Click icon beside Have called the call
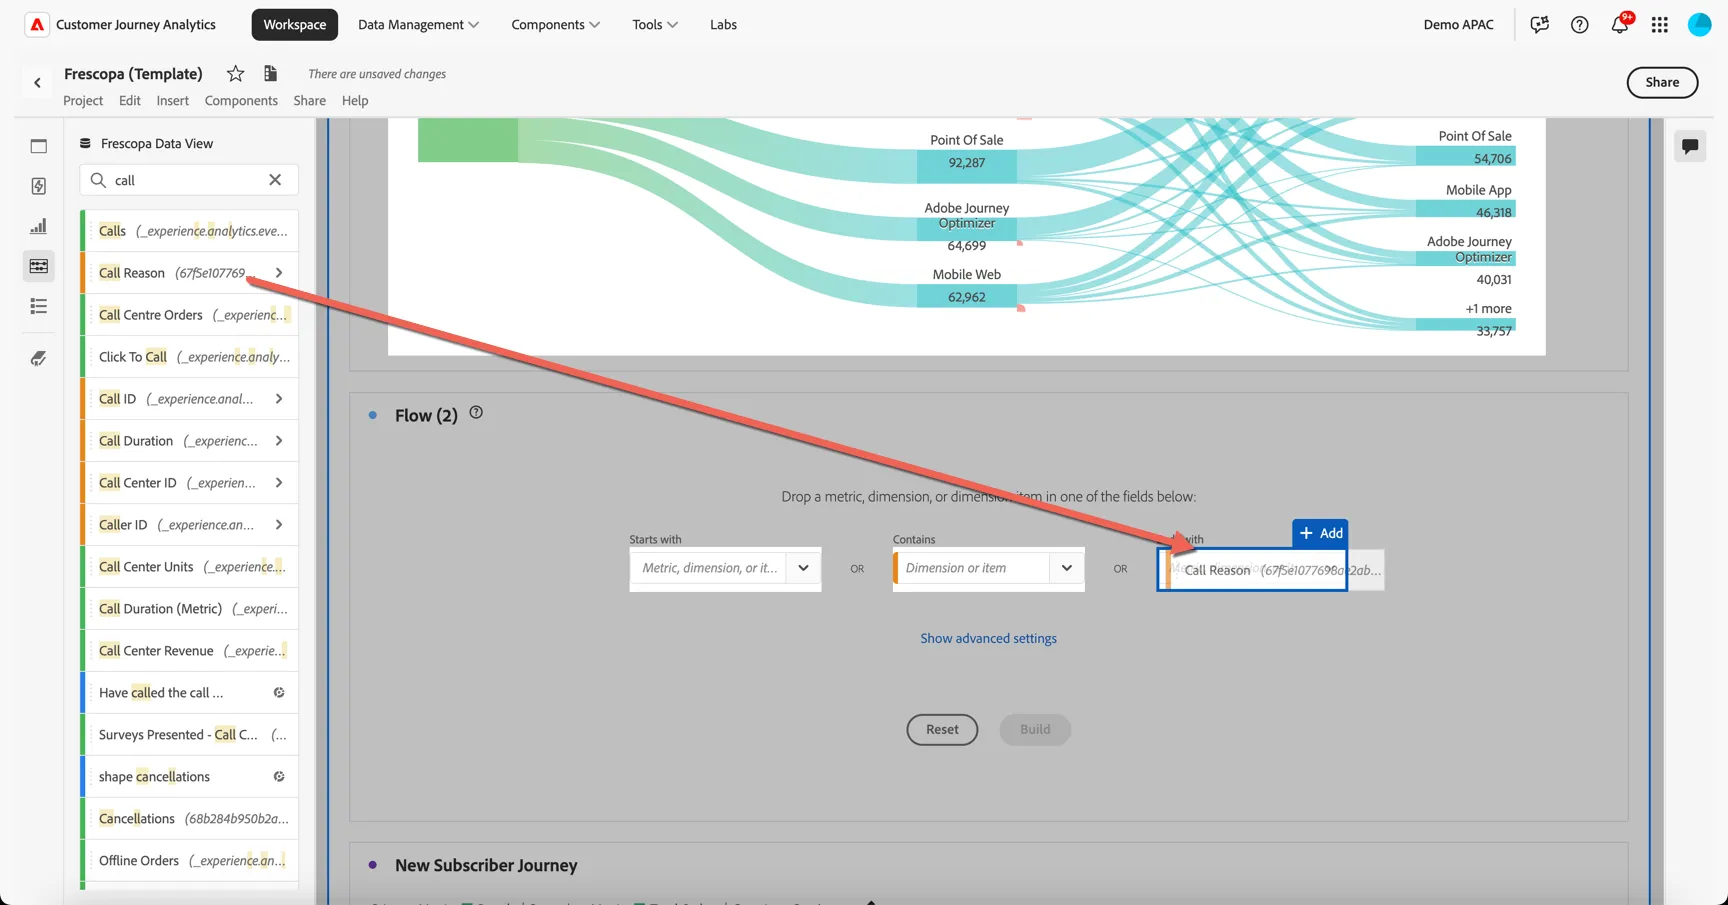Image resolution: width=1728 pixels, height=905 pixels. point(279,692)
